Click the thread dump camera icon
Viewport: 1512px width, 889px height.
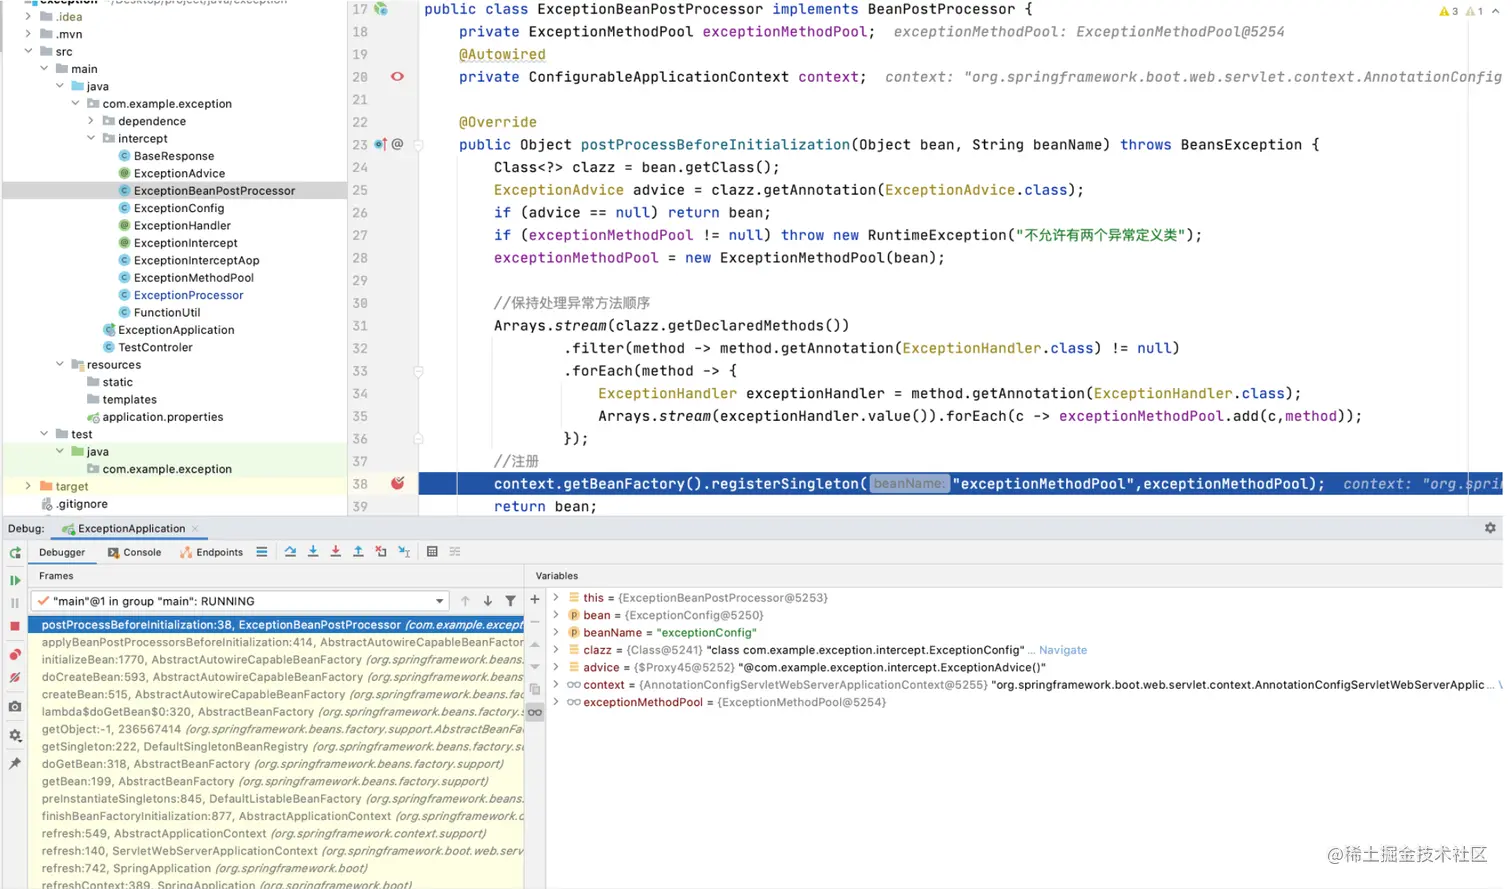[x=15, y=707]
